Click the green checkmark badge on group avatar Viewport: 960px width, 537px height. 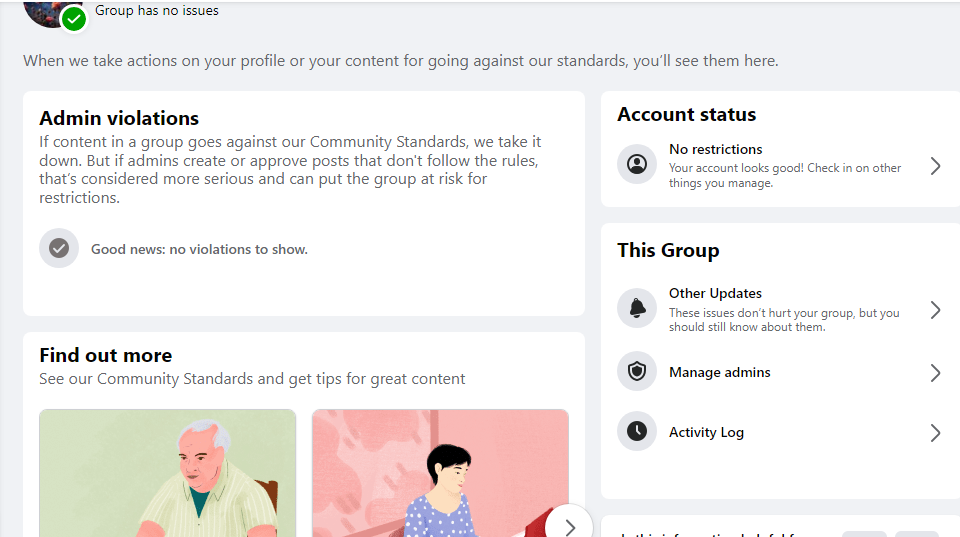pyautogui.click(x=74, y=20)
